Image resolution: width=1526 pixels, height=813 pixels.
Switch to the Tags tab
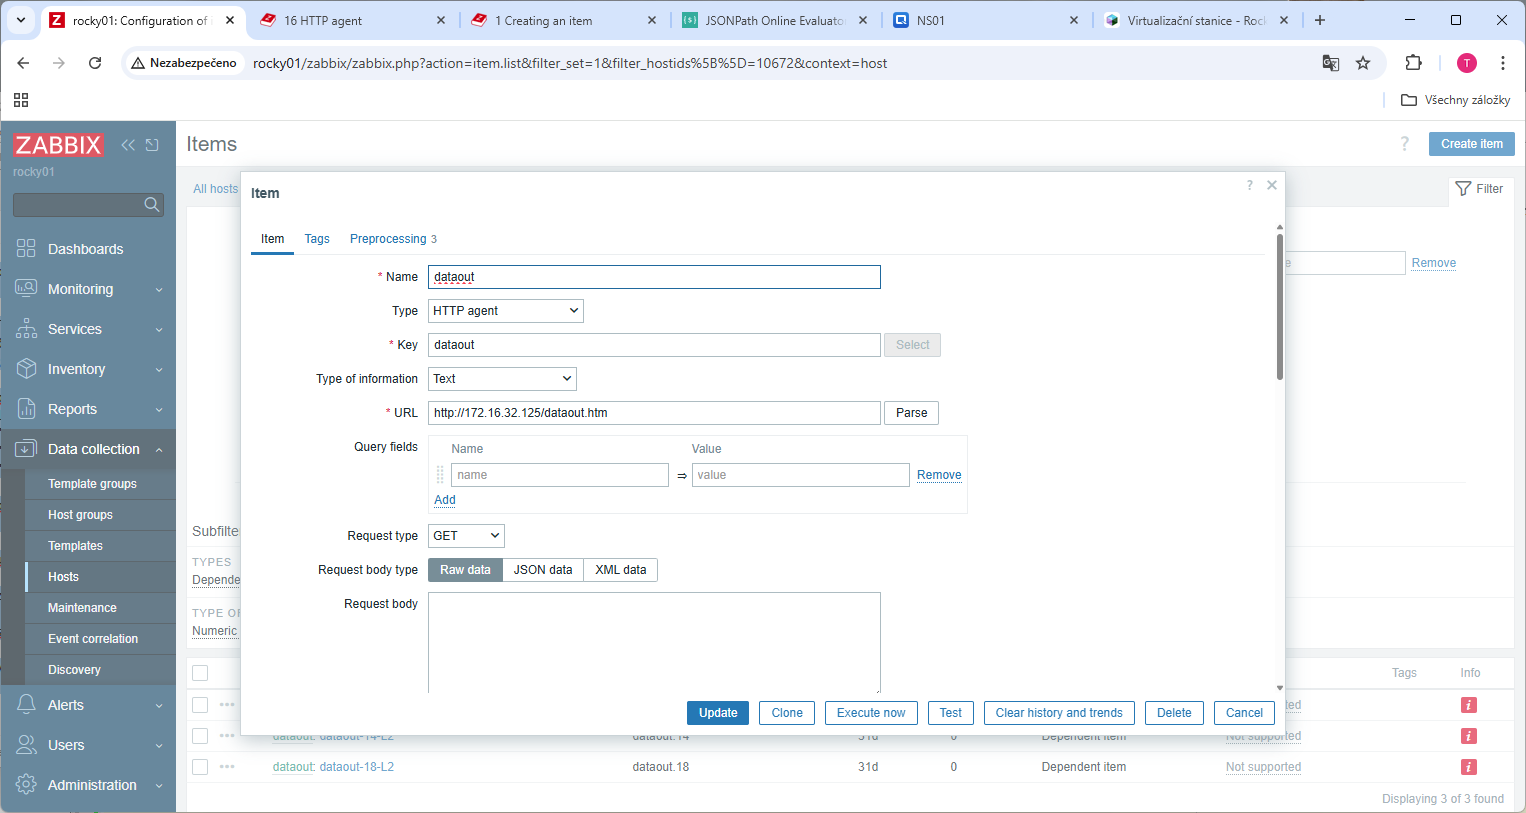click(x=317, y=239)
